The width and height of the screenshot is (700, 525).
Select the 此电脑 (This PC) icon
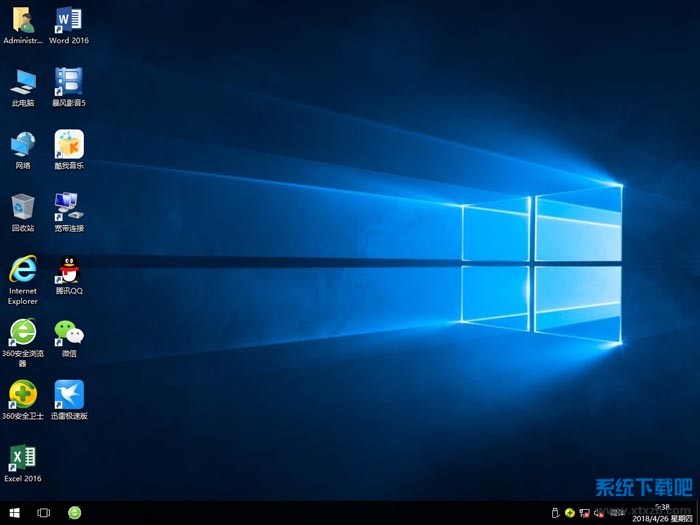[x=22, y=82]
